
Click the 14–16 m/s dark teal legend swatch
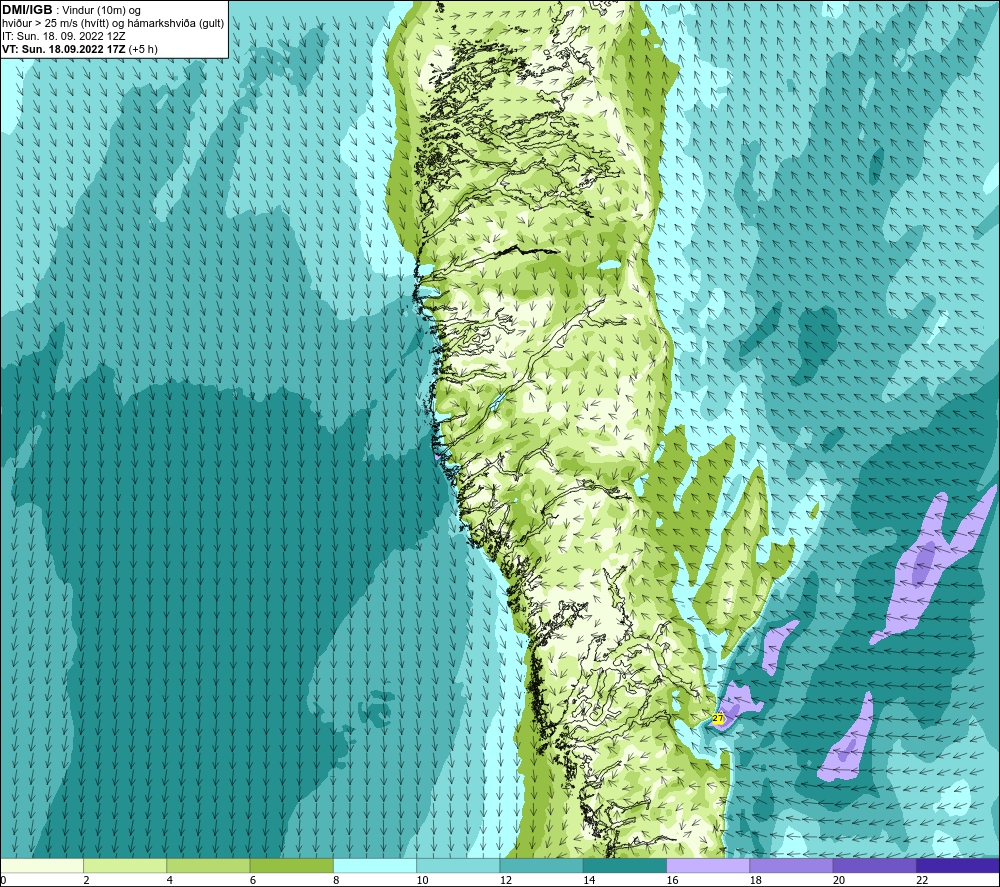click(625, 865)
